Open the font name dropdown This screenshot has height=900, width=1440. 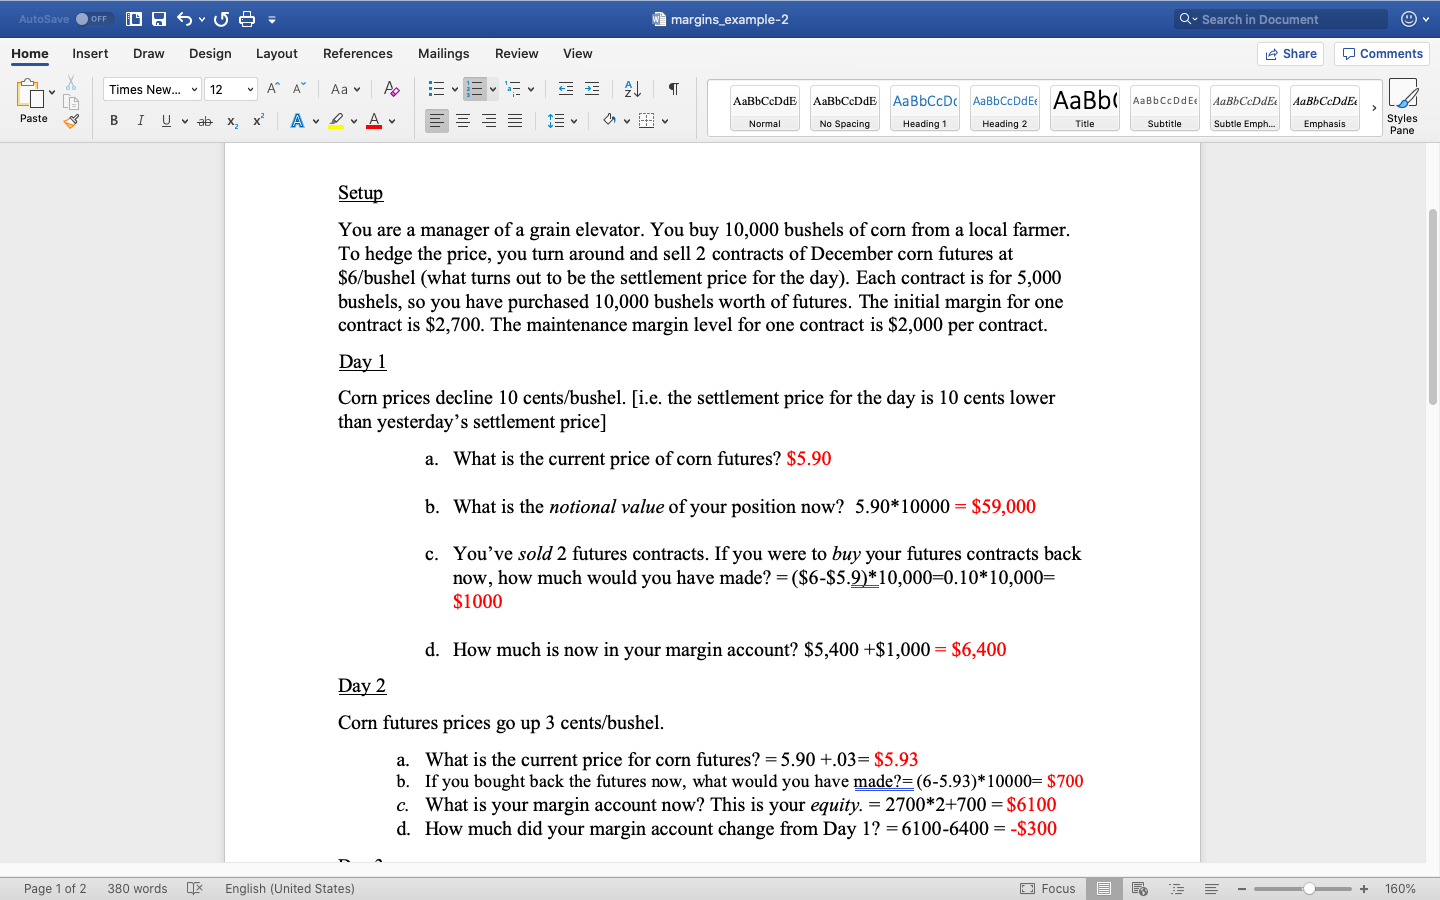(x=151, y=89)
